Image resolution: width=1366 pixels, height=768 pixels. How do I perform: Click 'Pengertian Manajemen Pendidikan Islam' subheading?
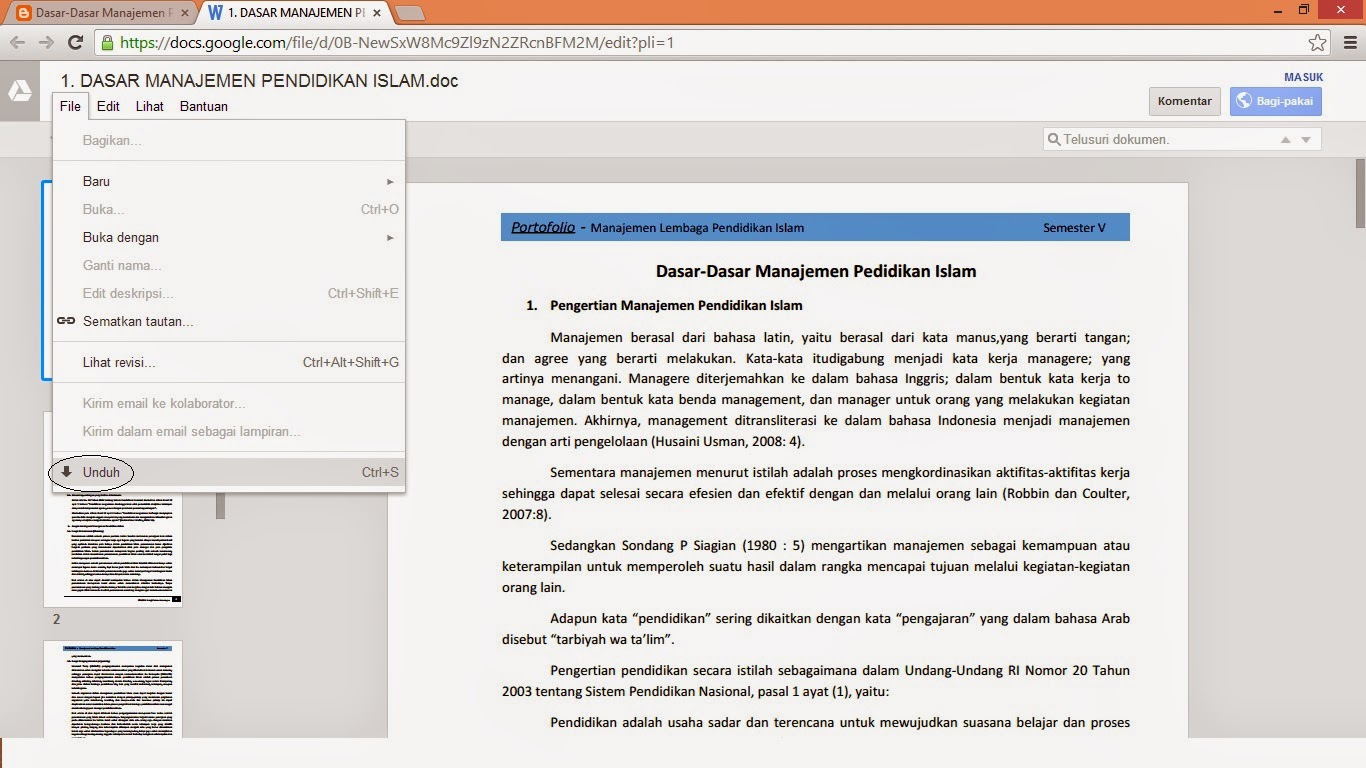[x=676, y=305]
